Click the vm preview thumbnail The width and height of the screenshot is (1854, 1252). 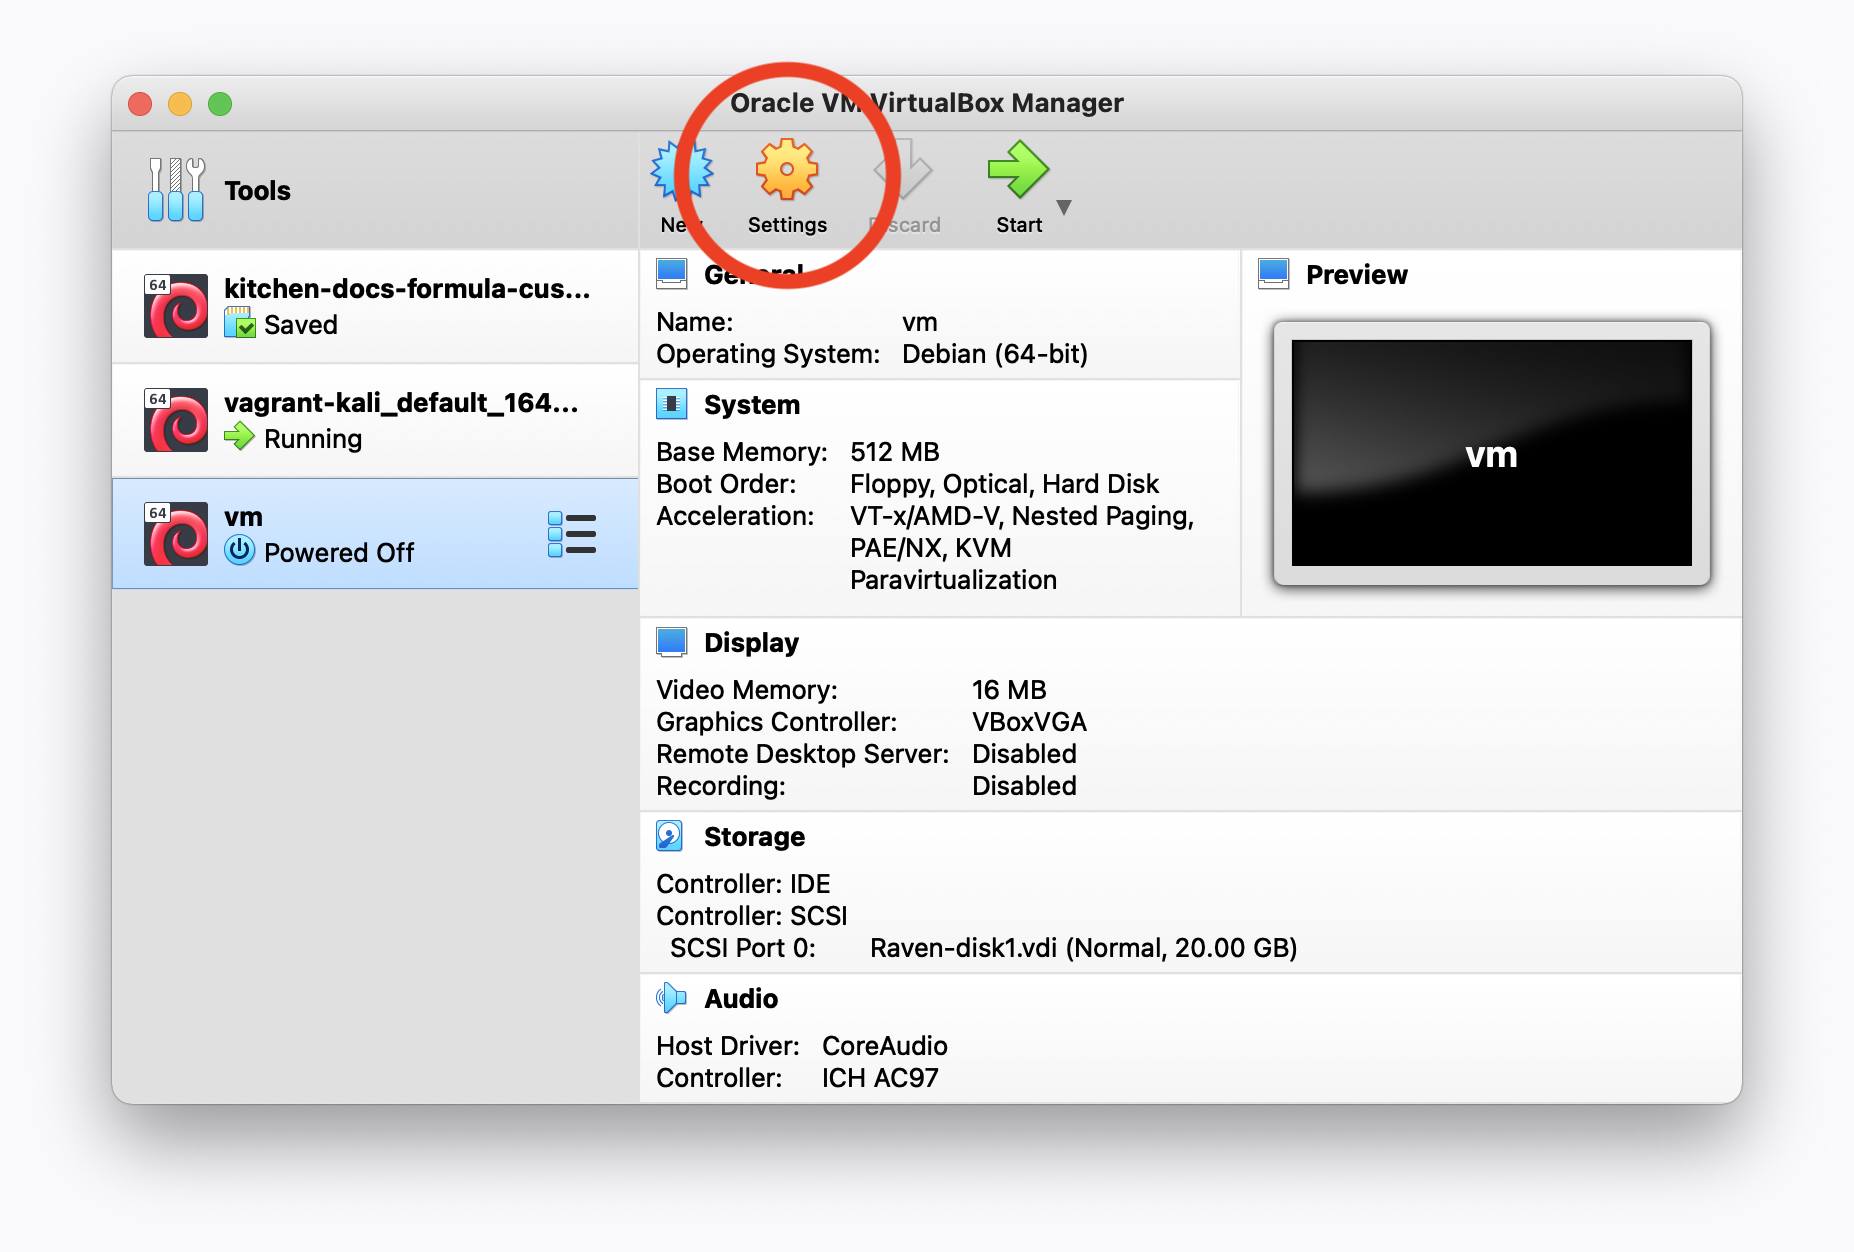tap(1489, 454)
